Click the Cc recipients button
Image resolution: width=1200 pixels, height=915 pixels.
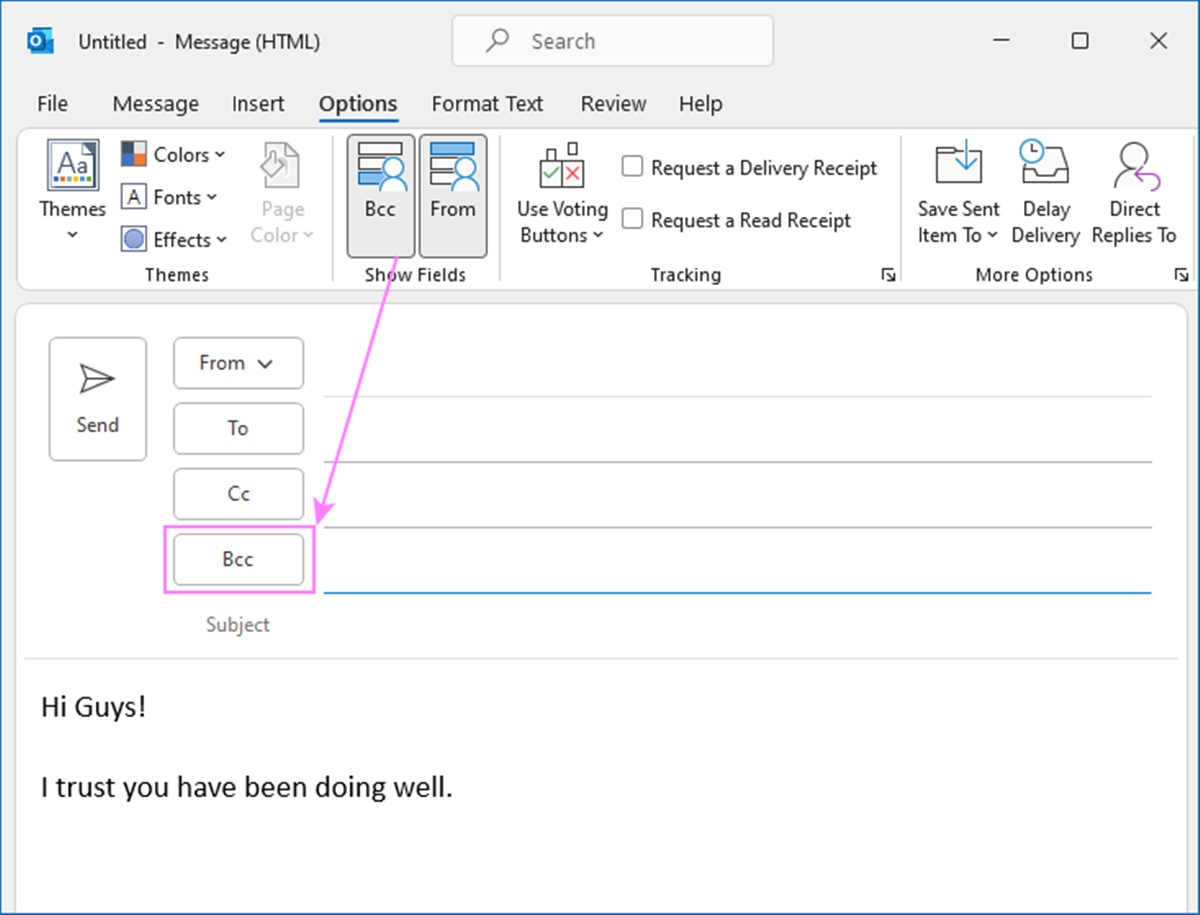pyautogui.click(x=238, y=494)
